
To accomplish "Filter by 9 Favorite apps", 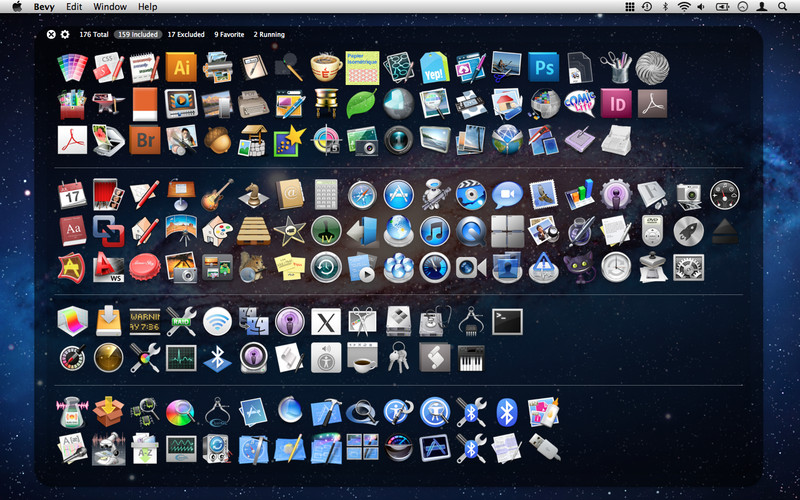I will coord(230,34).
